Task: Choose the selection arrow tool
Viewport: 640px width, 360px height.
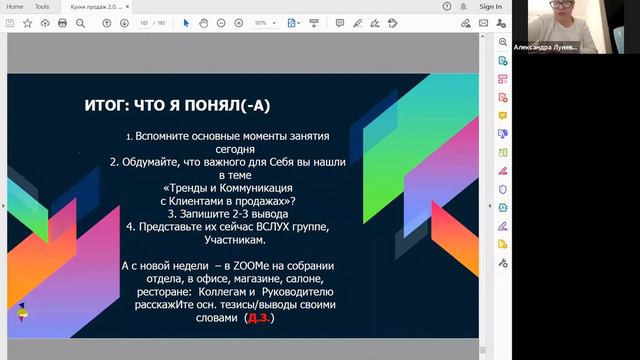Action: click(x=186, y=23)
